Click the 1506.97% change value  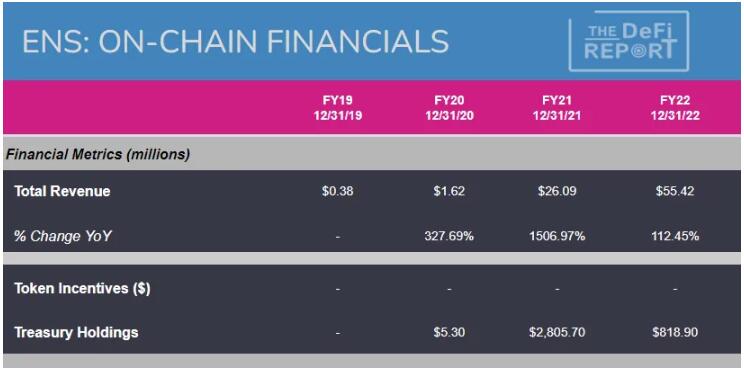coord(557,236)
